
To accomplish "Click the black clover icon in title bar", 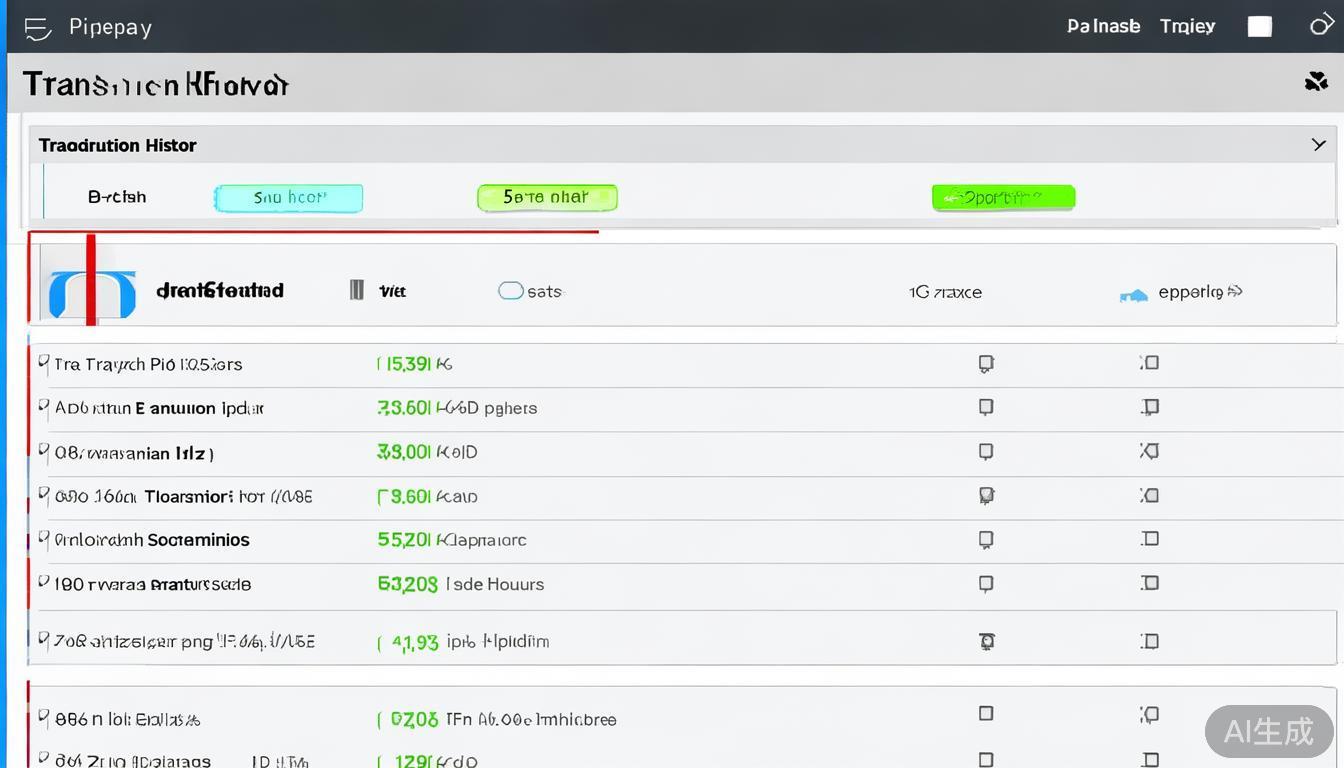I will tap(1316, 82).
